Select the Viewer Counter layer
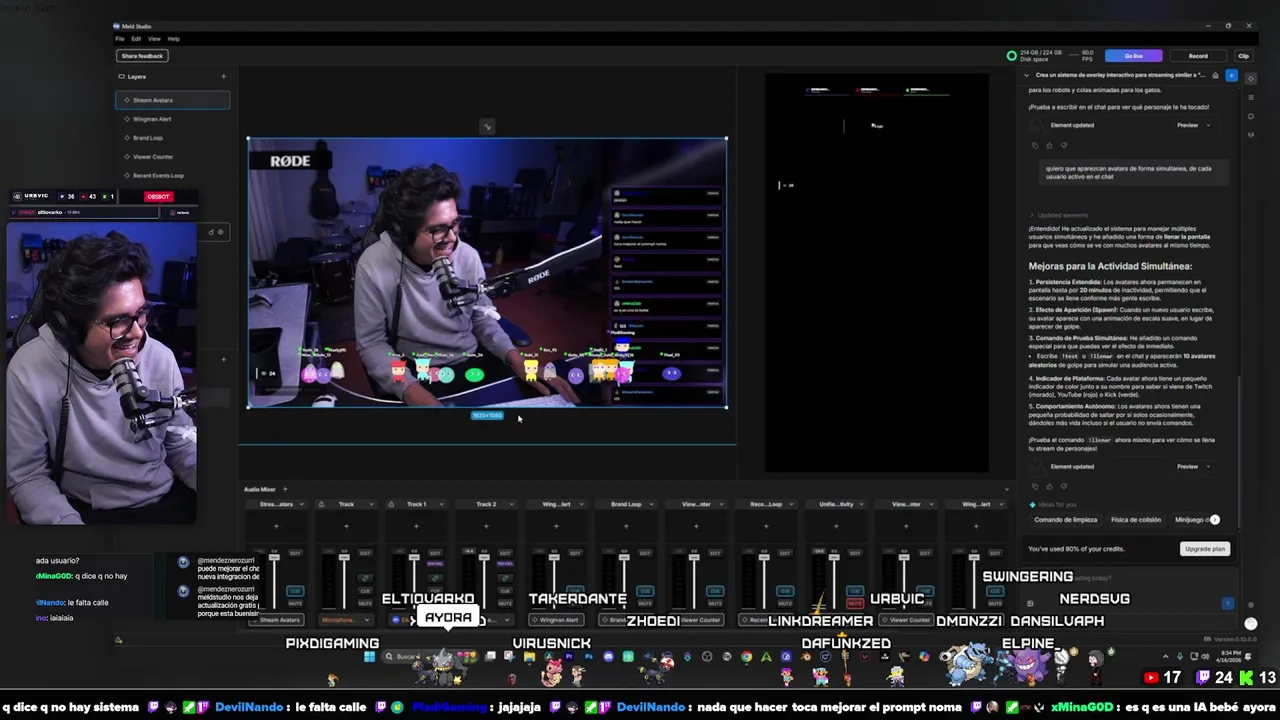Screen dimensions: 1280x720 pyautogui.click(x=172, y=157)
